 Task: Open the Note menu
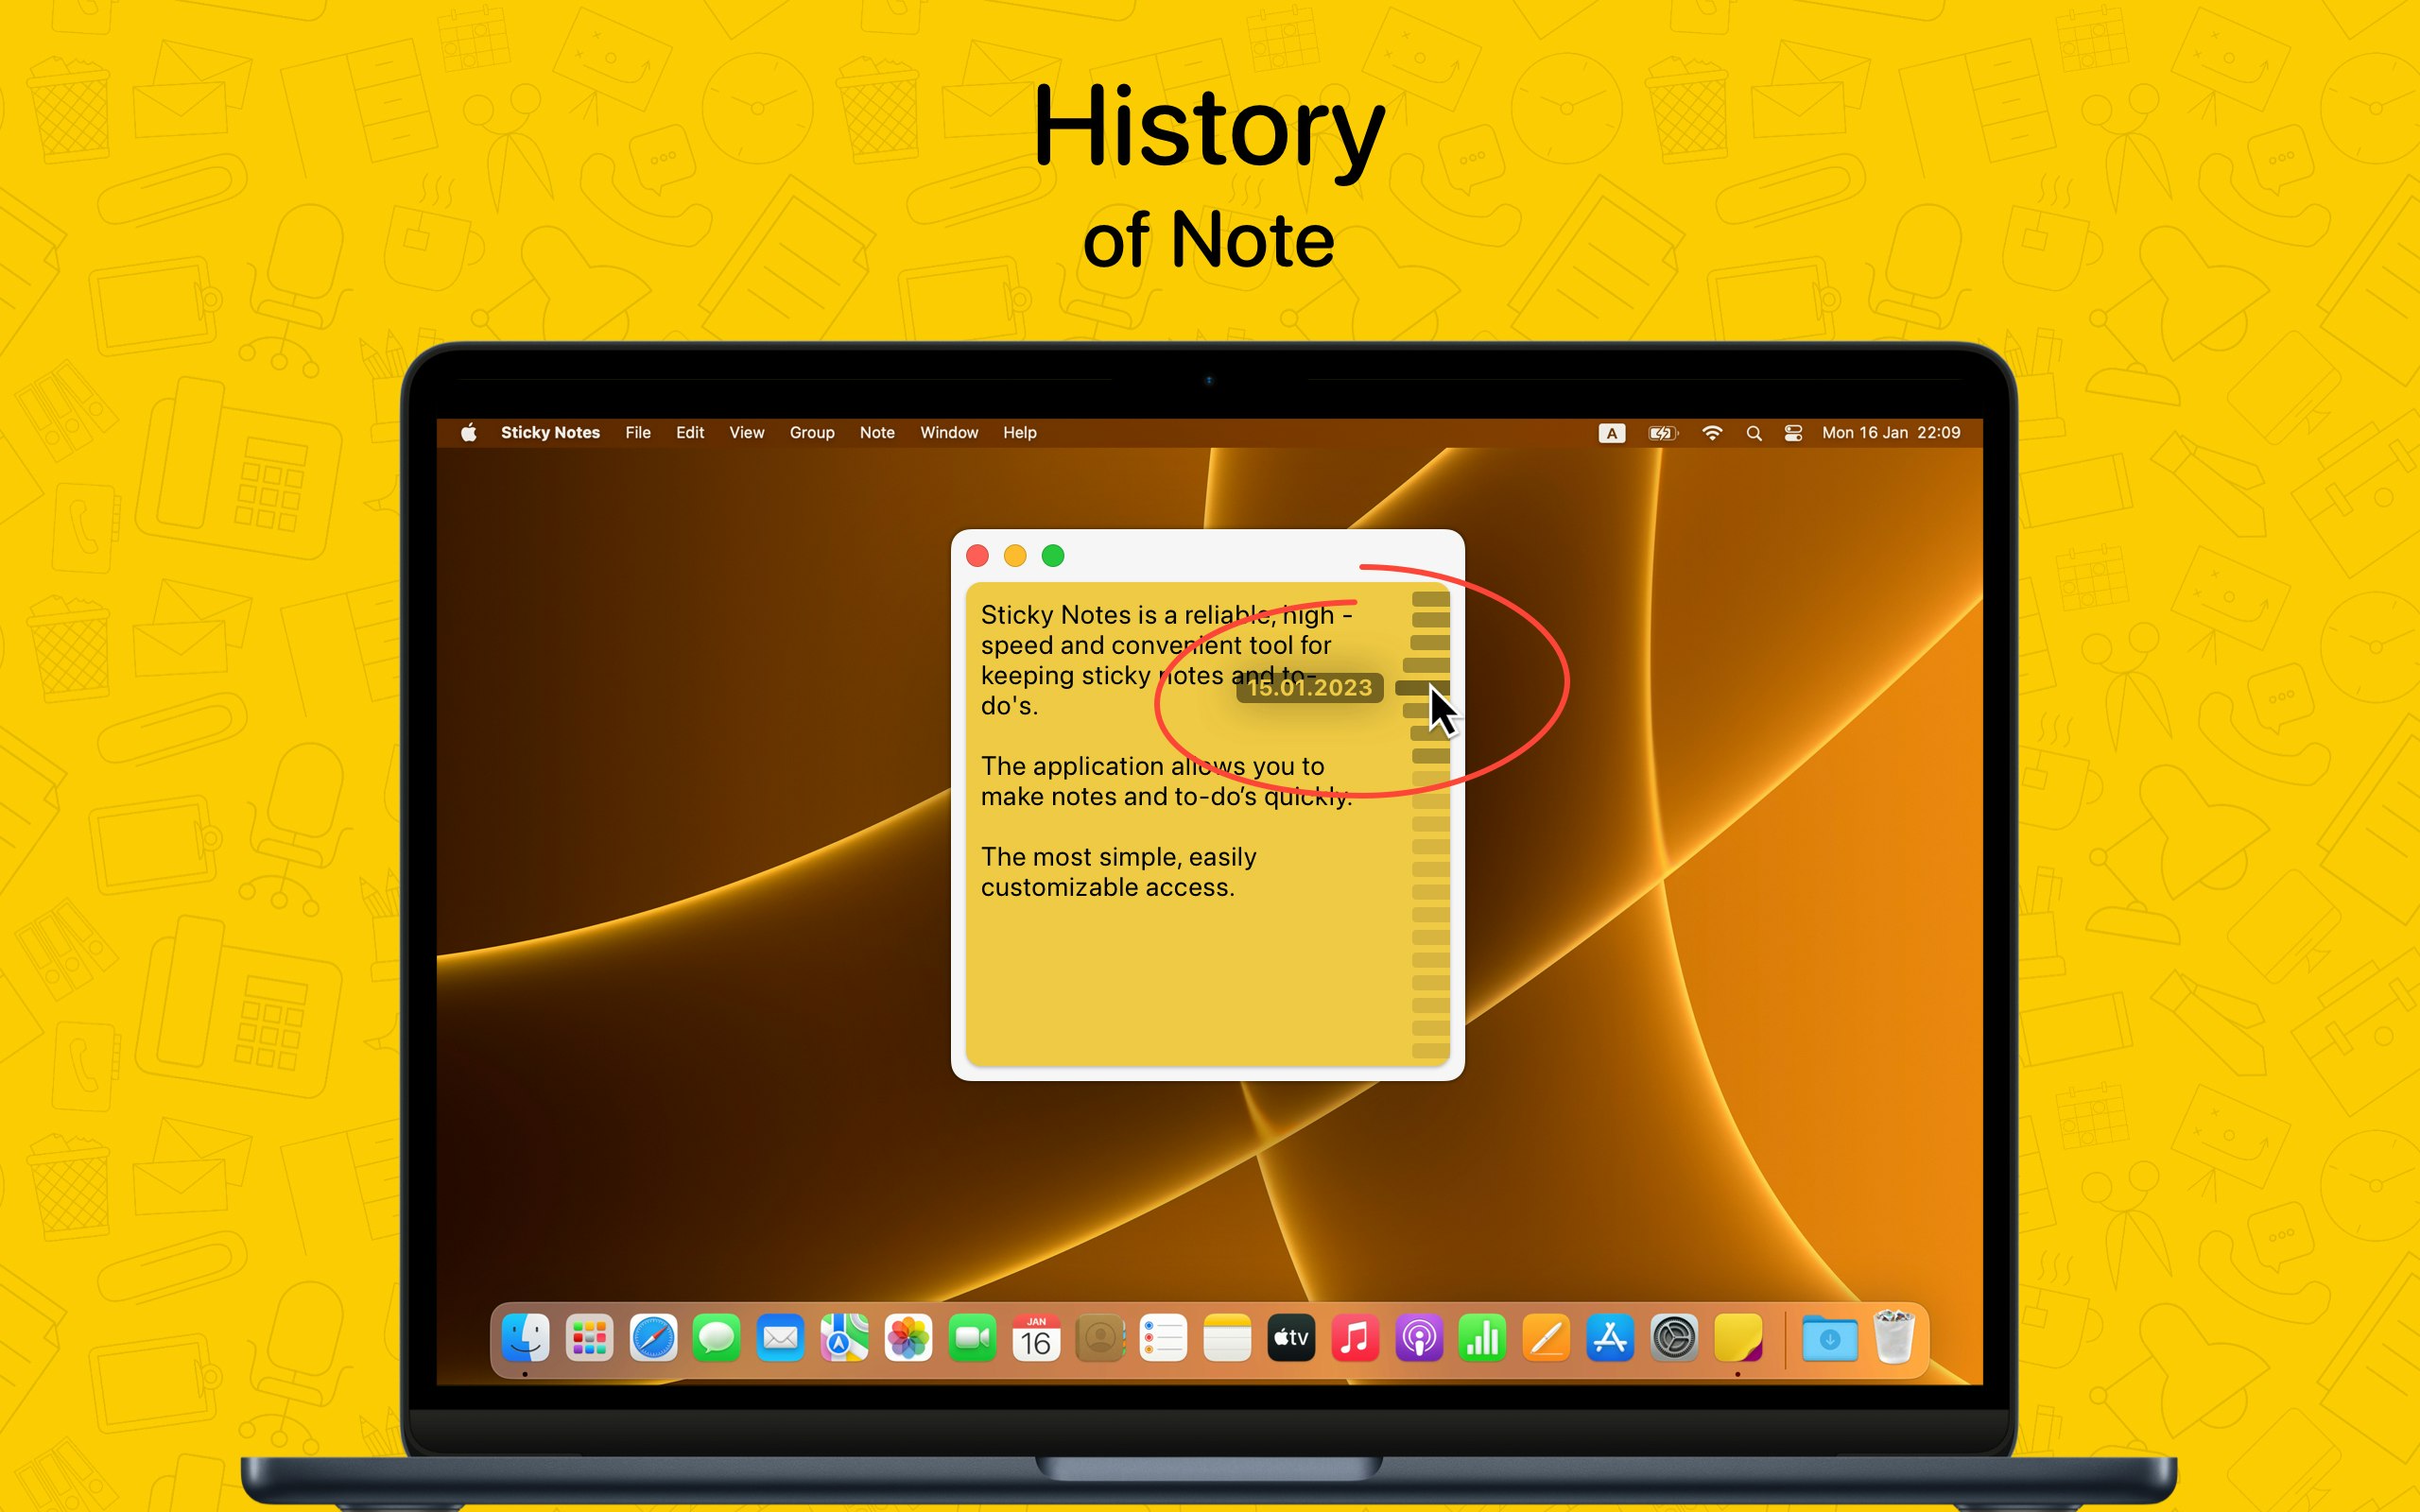876,432
